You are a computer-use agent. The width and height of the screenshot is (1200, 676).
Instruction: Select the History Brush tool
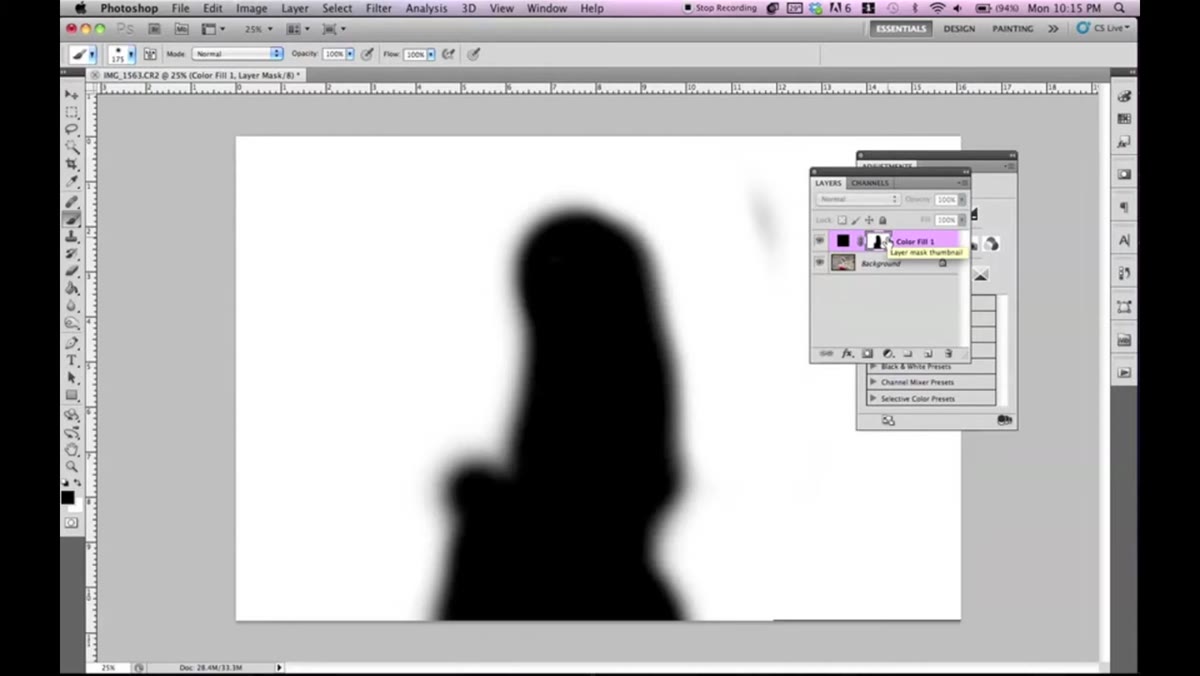(72, 254)
